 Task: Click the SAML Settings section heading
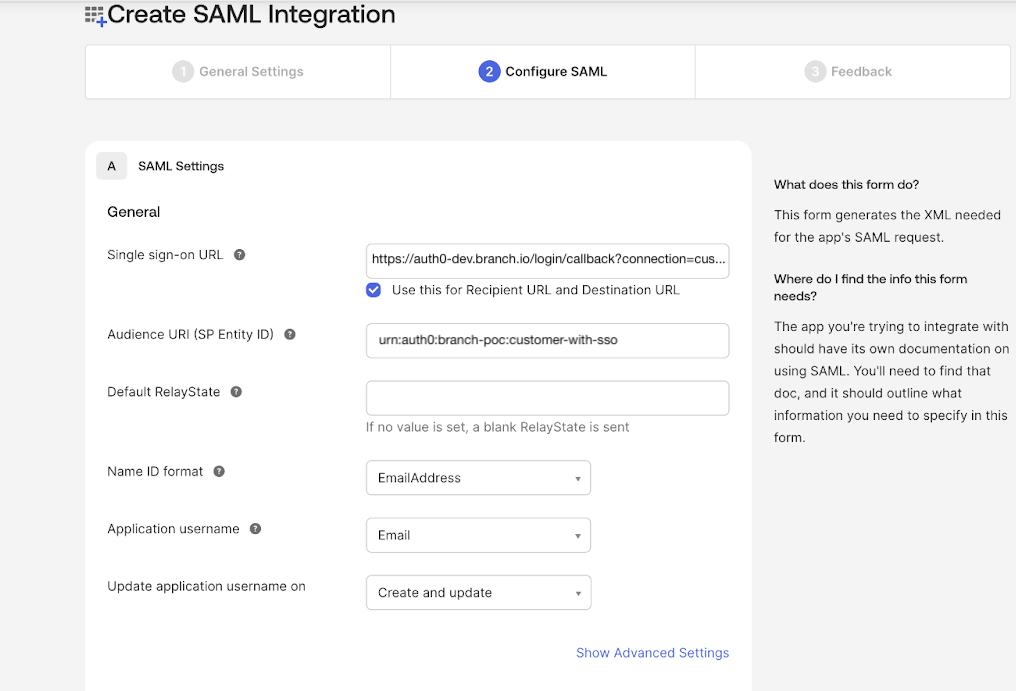181,166
